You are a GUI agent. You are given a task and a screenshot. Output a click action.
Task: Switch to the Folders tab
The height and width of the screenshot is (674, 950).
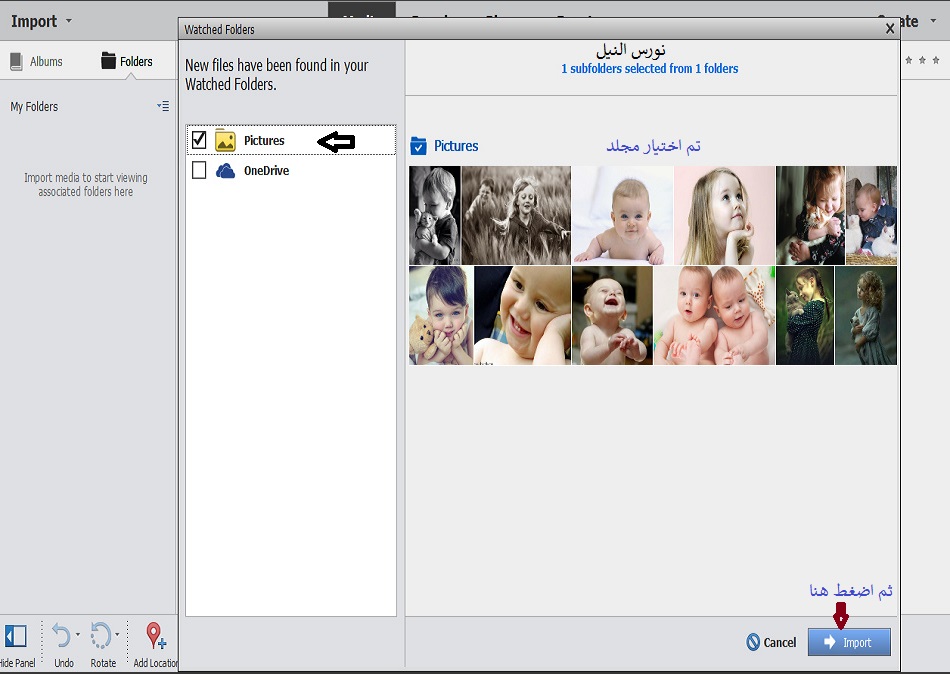pos(127,62)
